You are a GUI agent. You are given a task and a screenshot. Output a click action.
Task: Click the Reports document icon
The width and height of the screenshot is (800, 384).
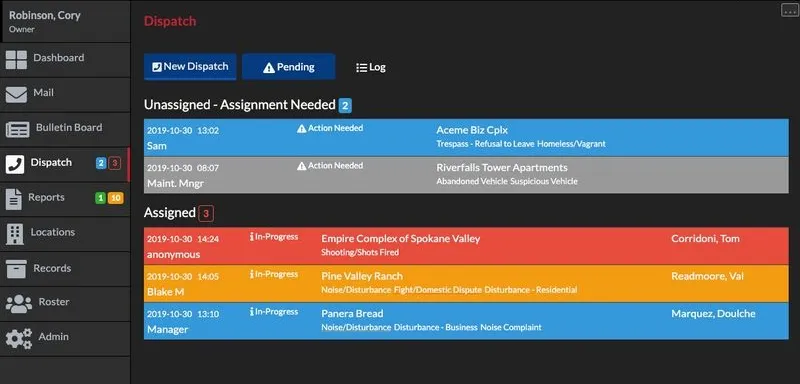click(x=14, y=199)
